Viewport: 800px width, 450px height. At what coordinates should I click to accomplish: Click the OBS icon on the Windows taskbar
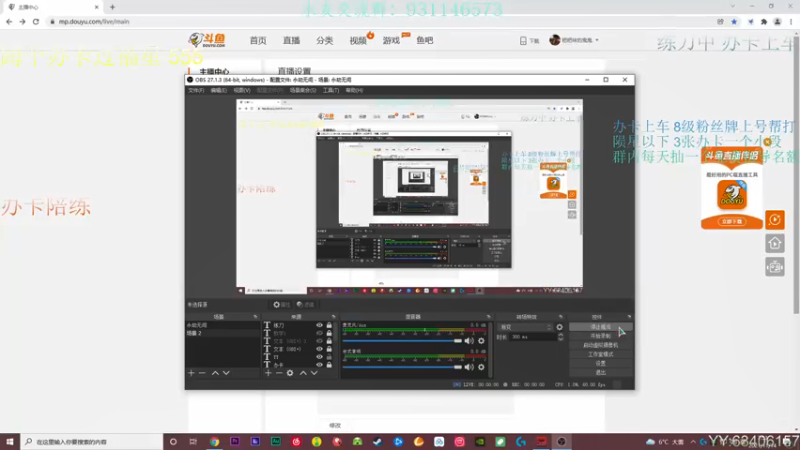pos(561,442)
